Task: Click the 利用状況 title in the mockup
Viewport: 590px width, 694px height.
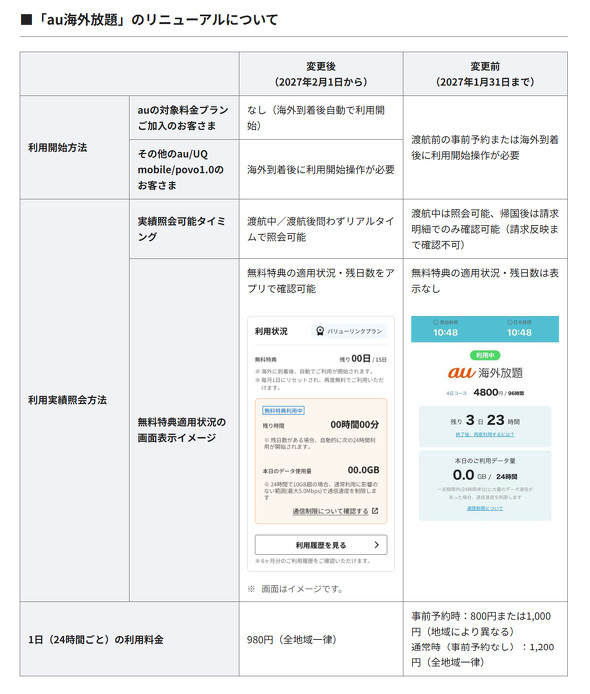Action: pos(271,331)
